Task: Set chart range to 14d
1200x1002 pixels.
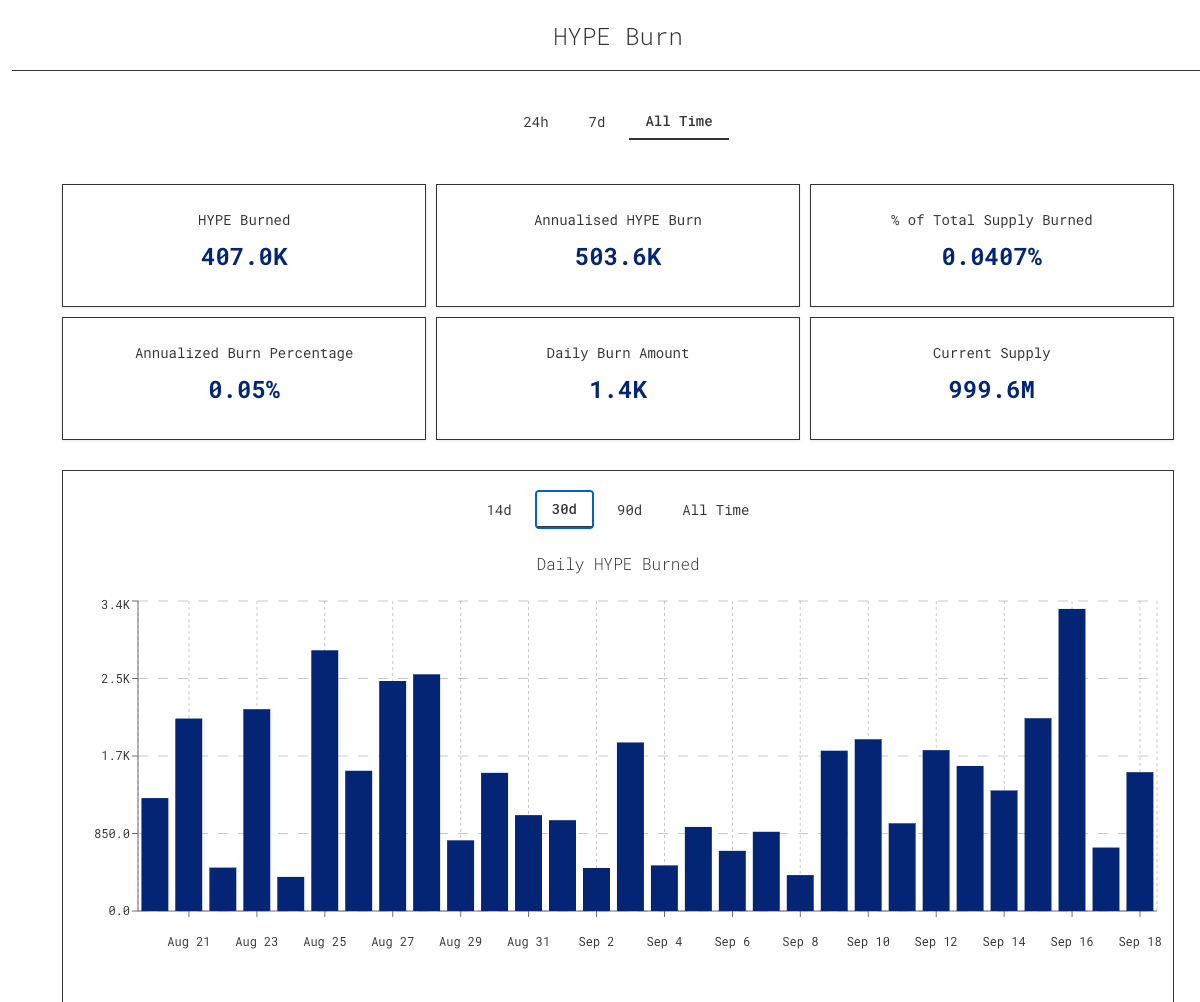Action: click(499, 510)
